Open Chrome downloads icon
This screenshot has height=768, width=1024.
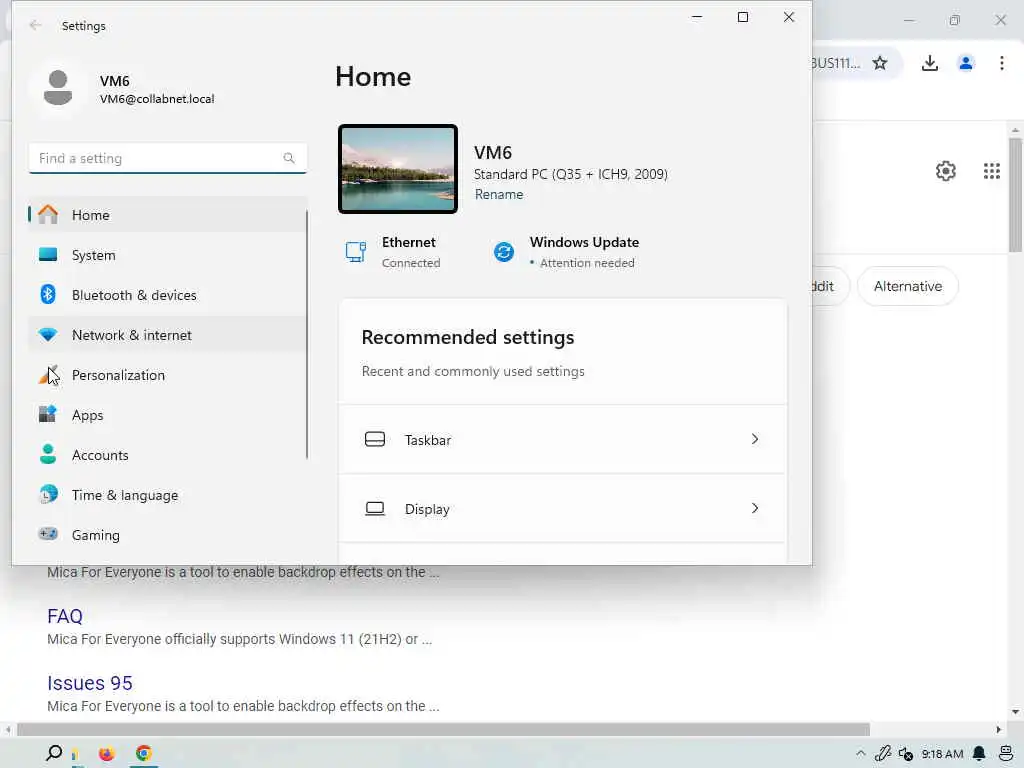[929, 63]
